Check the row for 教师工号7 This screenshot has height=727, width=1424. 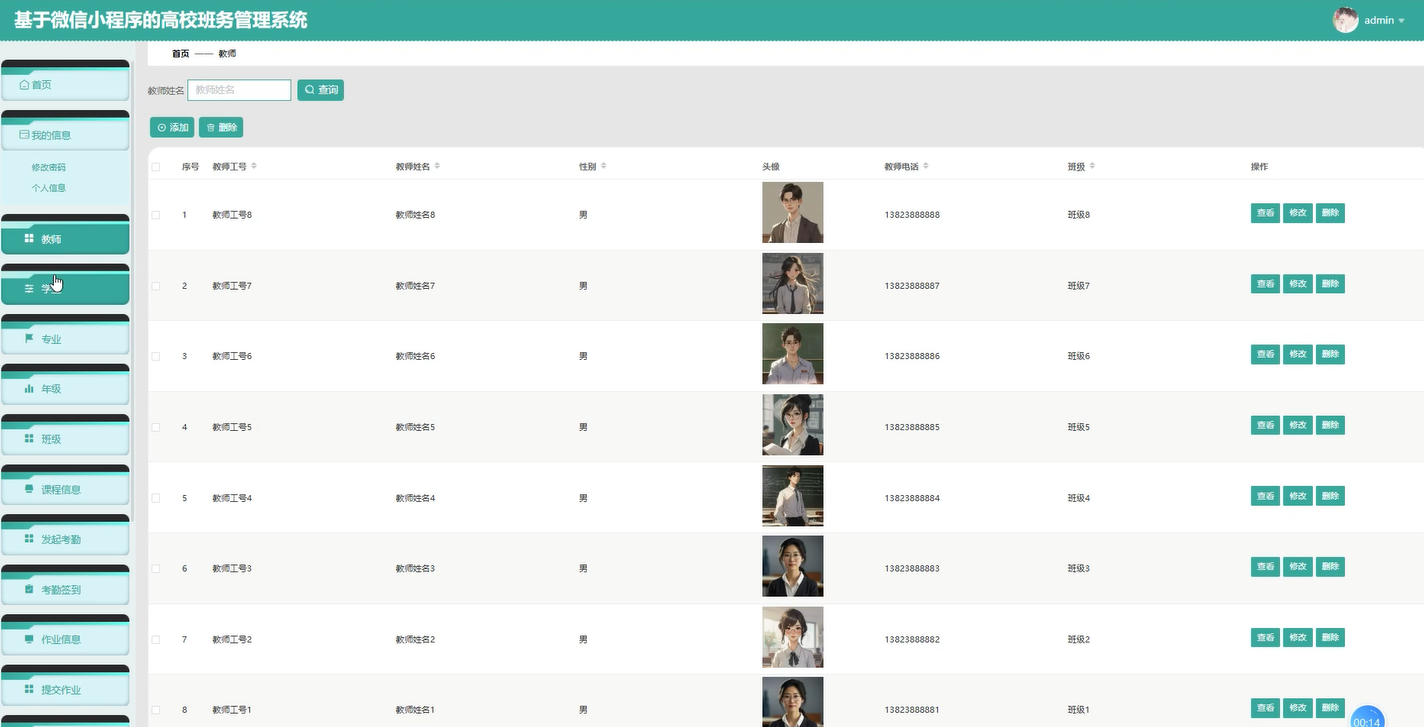tap(155, 286)
